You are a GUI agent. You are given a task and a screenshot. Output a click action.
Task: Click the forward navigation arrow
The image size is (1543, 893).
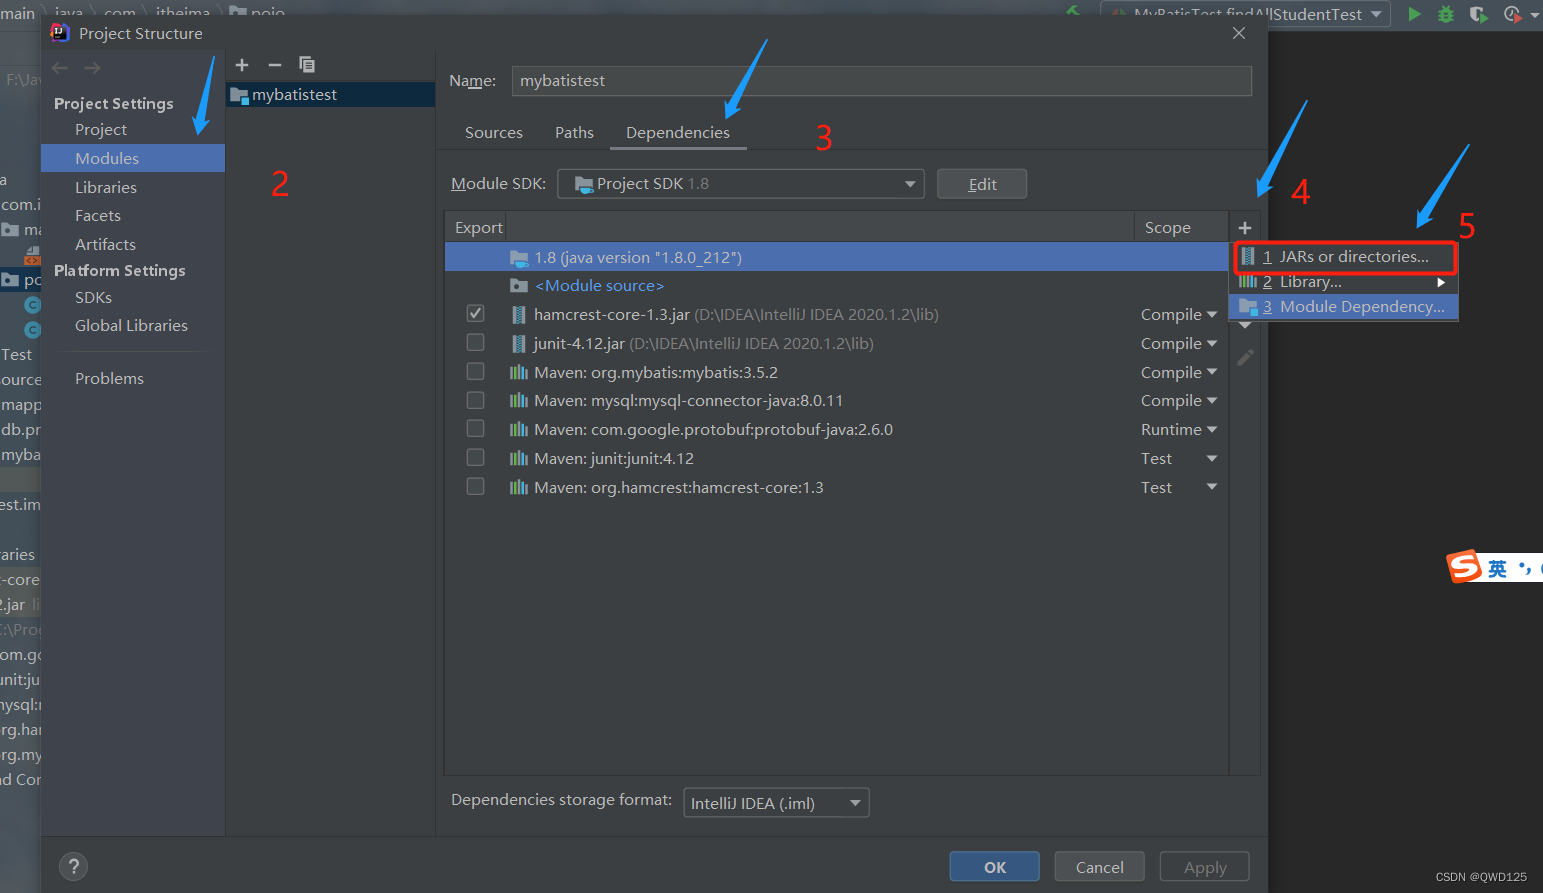(92, 68)
